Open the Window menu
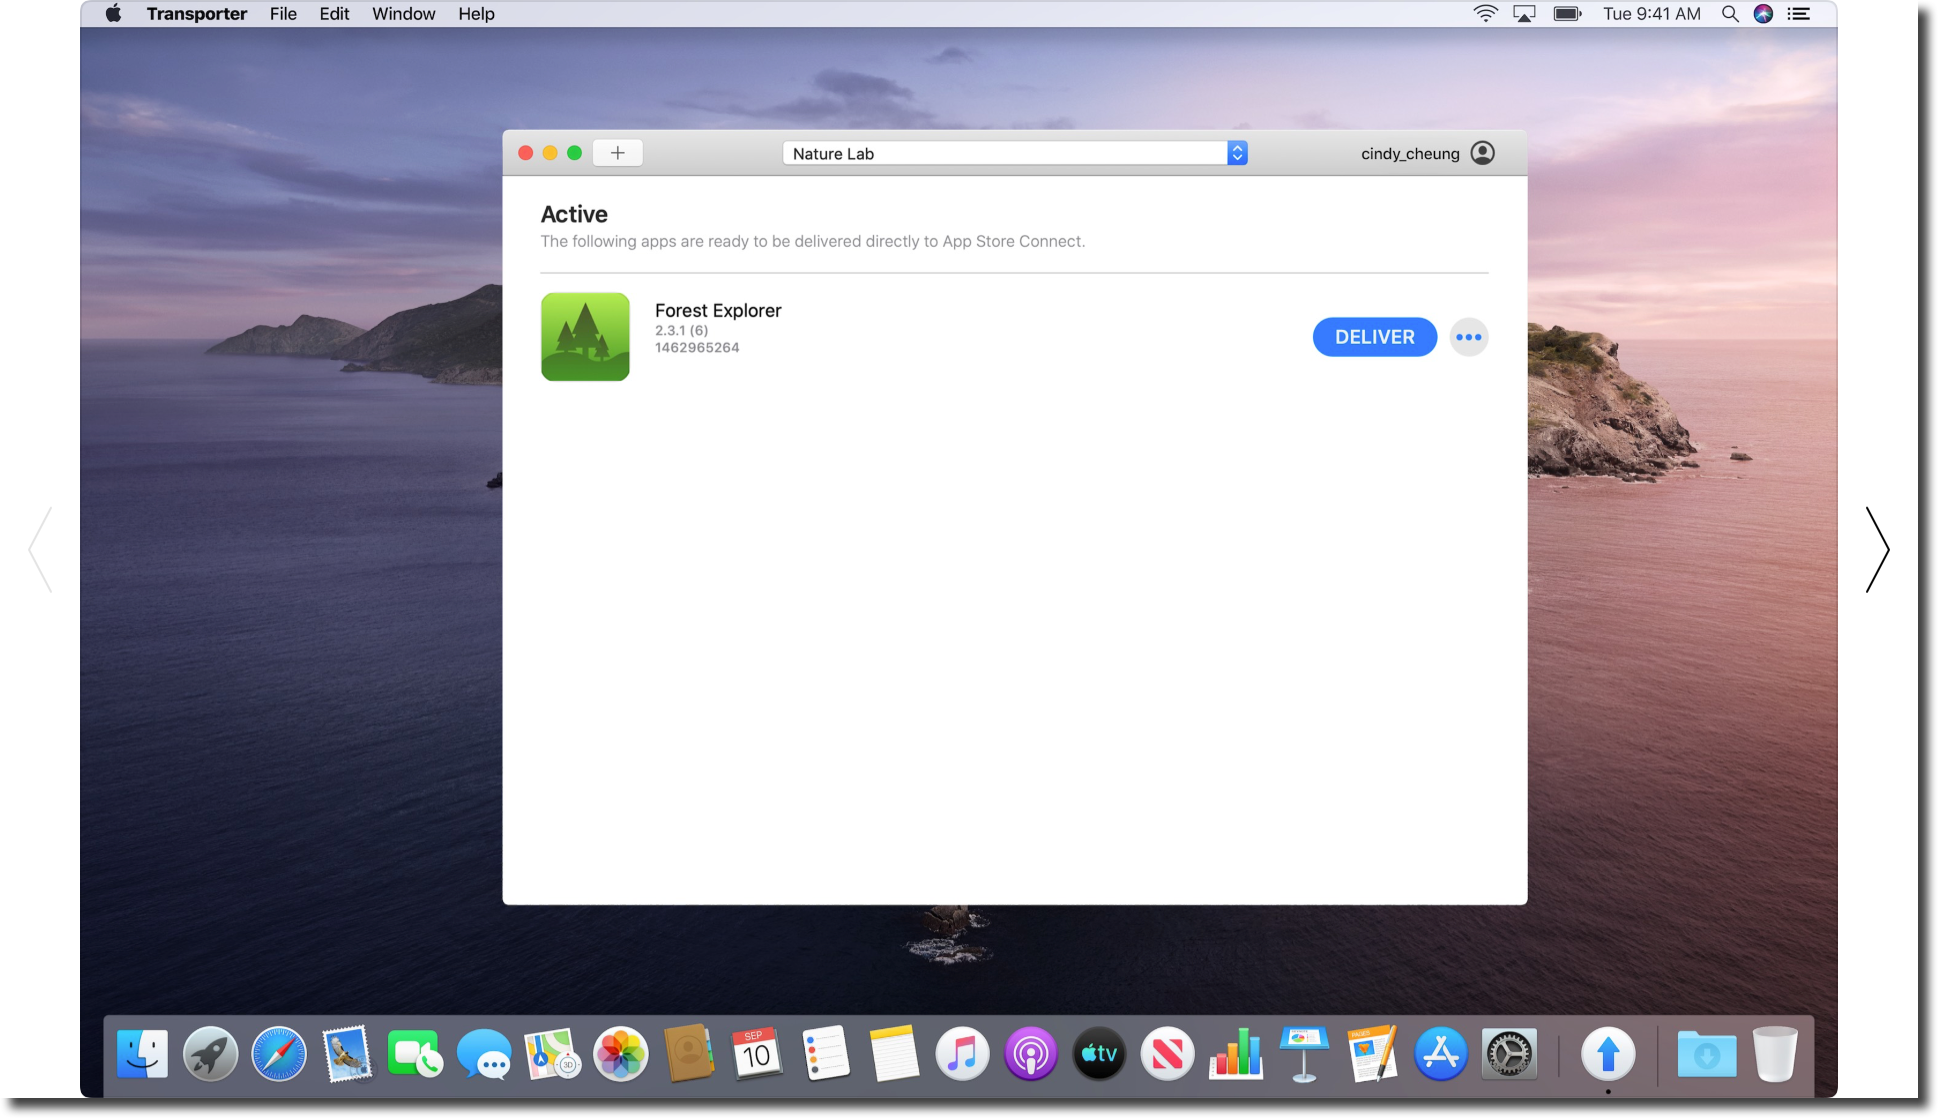Screen dimensions: 1938x1118 coord(403,14)
